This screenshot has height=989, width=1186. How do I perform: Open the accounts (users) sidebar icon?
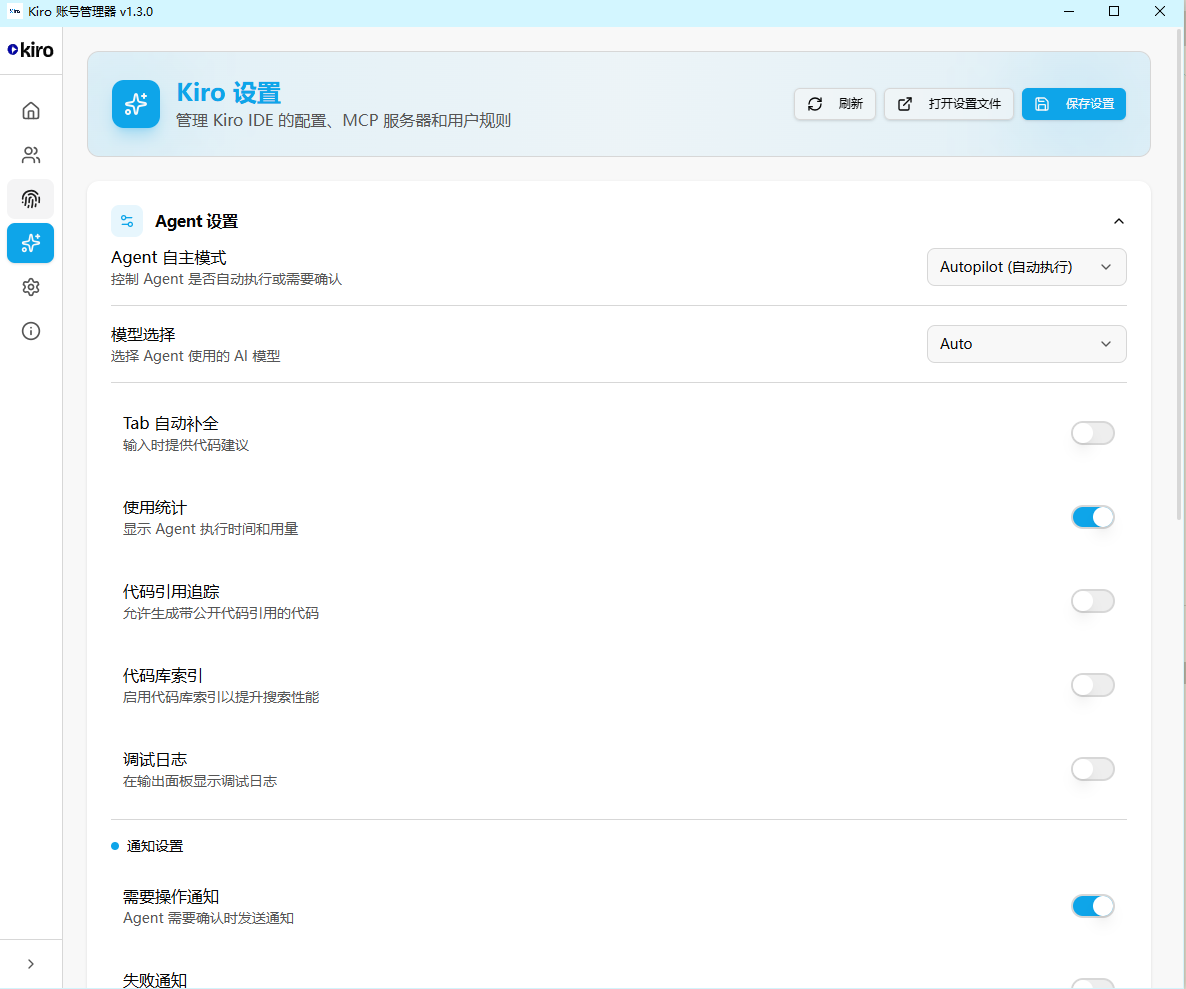coord(30,155)
